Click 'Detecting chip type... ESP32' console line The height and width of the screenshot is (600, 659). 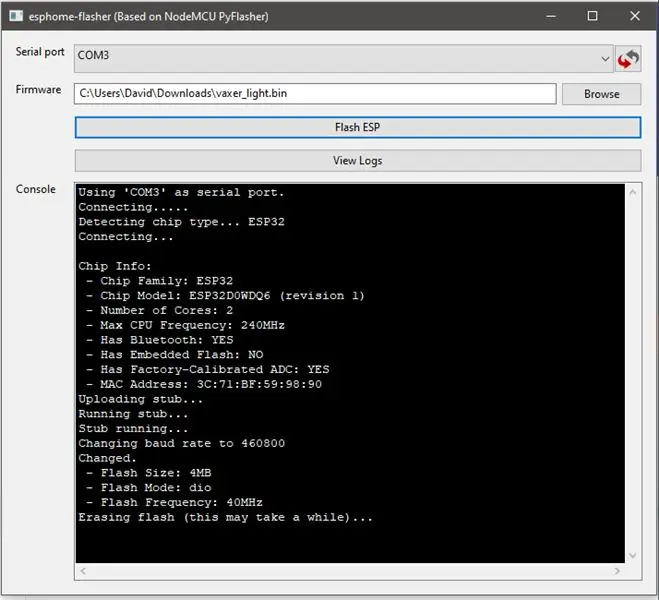pos(181,222)
